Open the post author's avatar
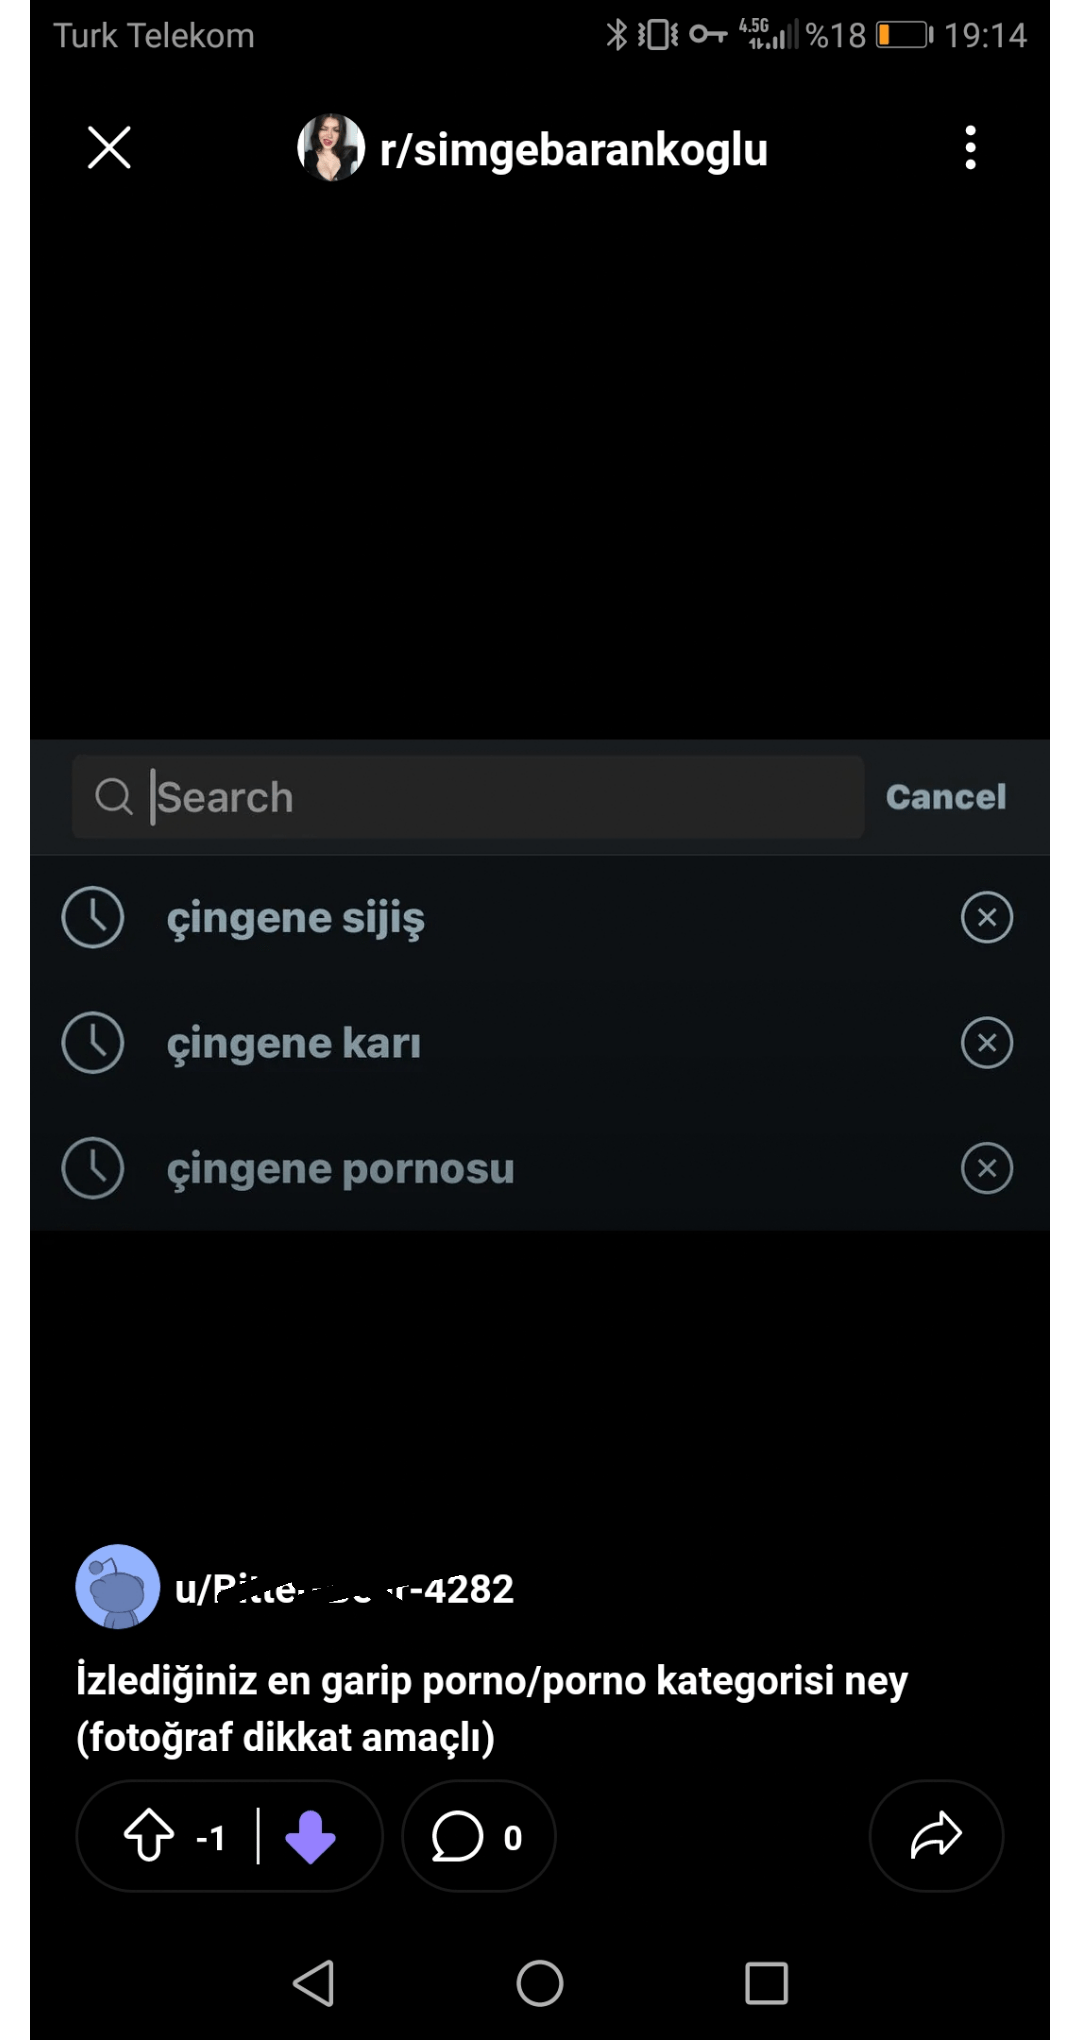The width and height of the screenshot is (1080, 2040). click(x=118, y=1587)
